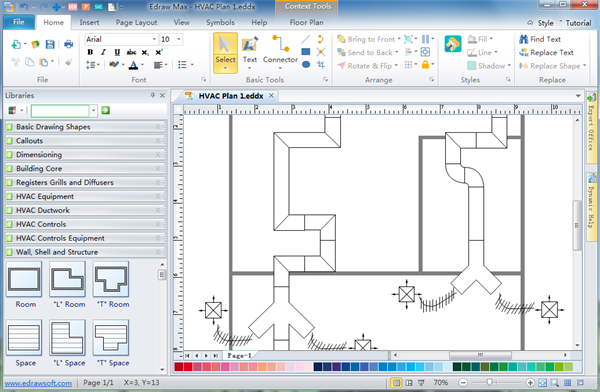The width and height of the screenshot is (600, 392).
Task: Pick the dark navy blue swatch in palette
Action: pos(318,367)
